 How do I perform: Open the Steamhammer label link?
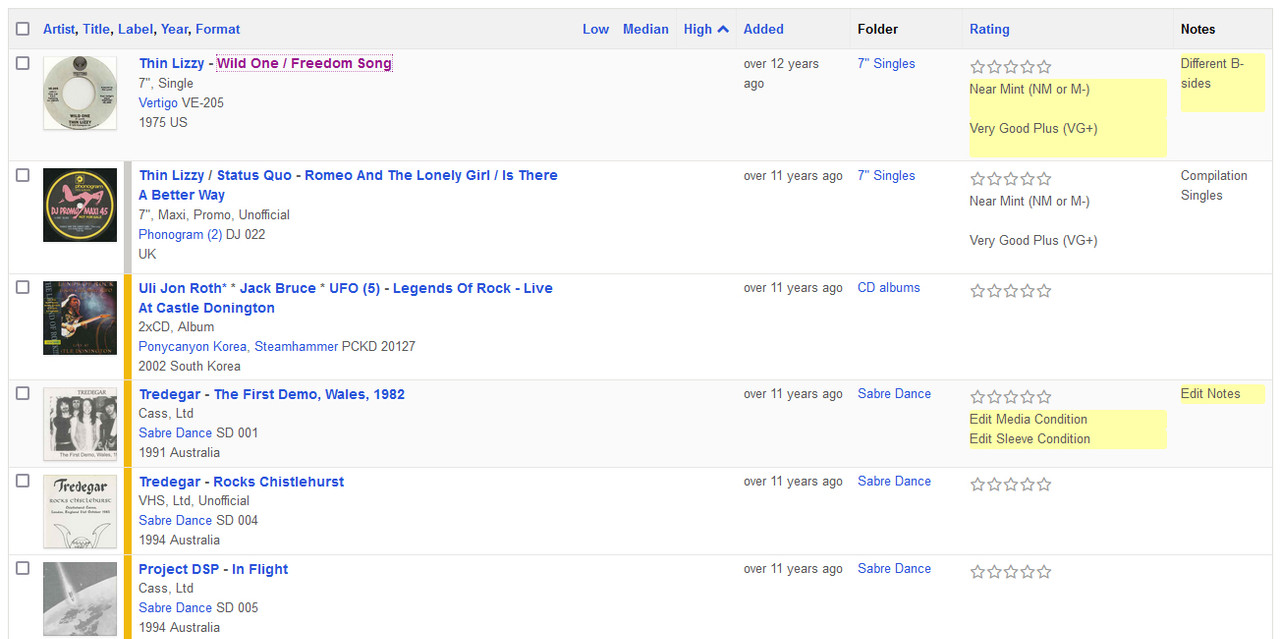pyautogui.click(x=296, y=346)
